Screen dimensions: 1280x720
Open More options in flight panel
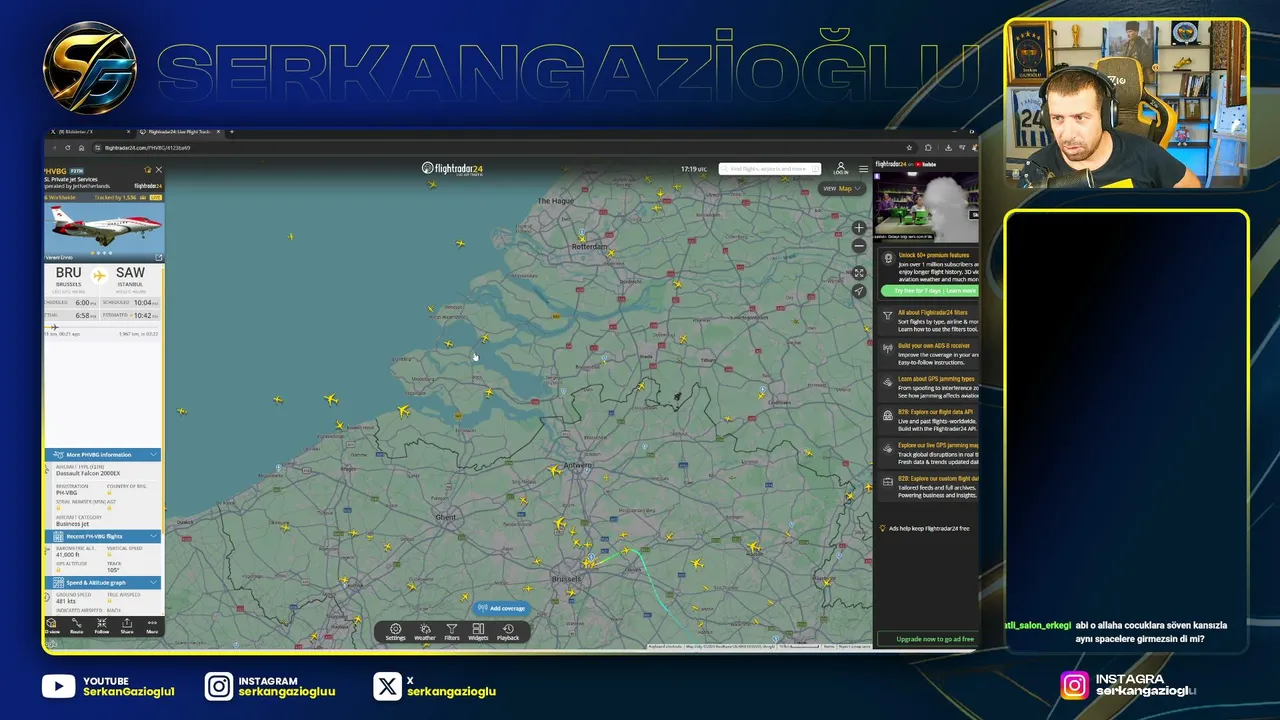(x=152, y=626)
